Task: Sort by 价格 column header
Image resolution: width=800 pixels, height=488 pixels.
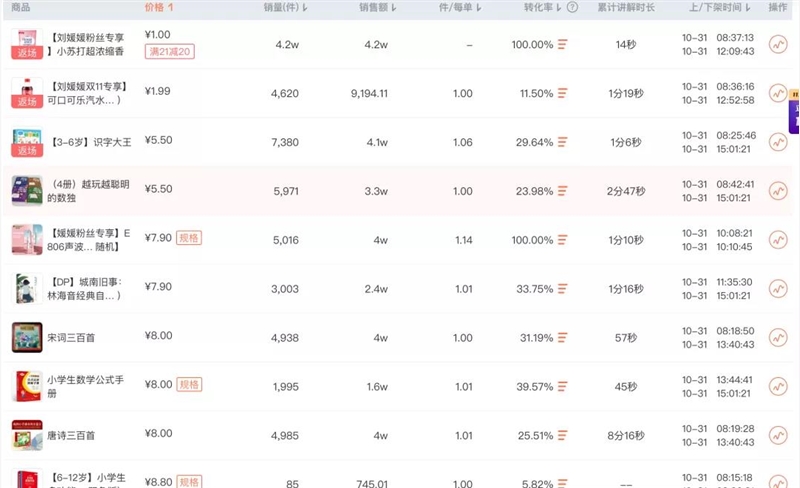Action: [x=159, y=7]
